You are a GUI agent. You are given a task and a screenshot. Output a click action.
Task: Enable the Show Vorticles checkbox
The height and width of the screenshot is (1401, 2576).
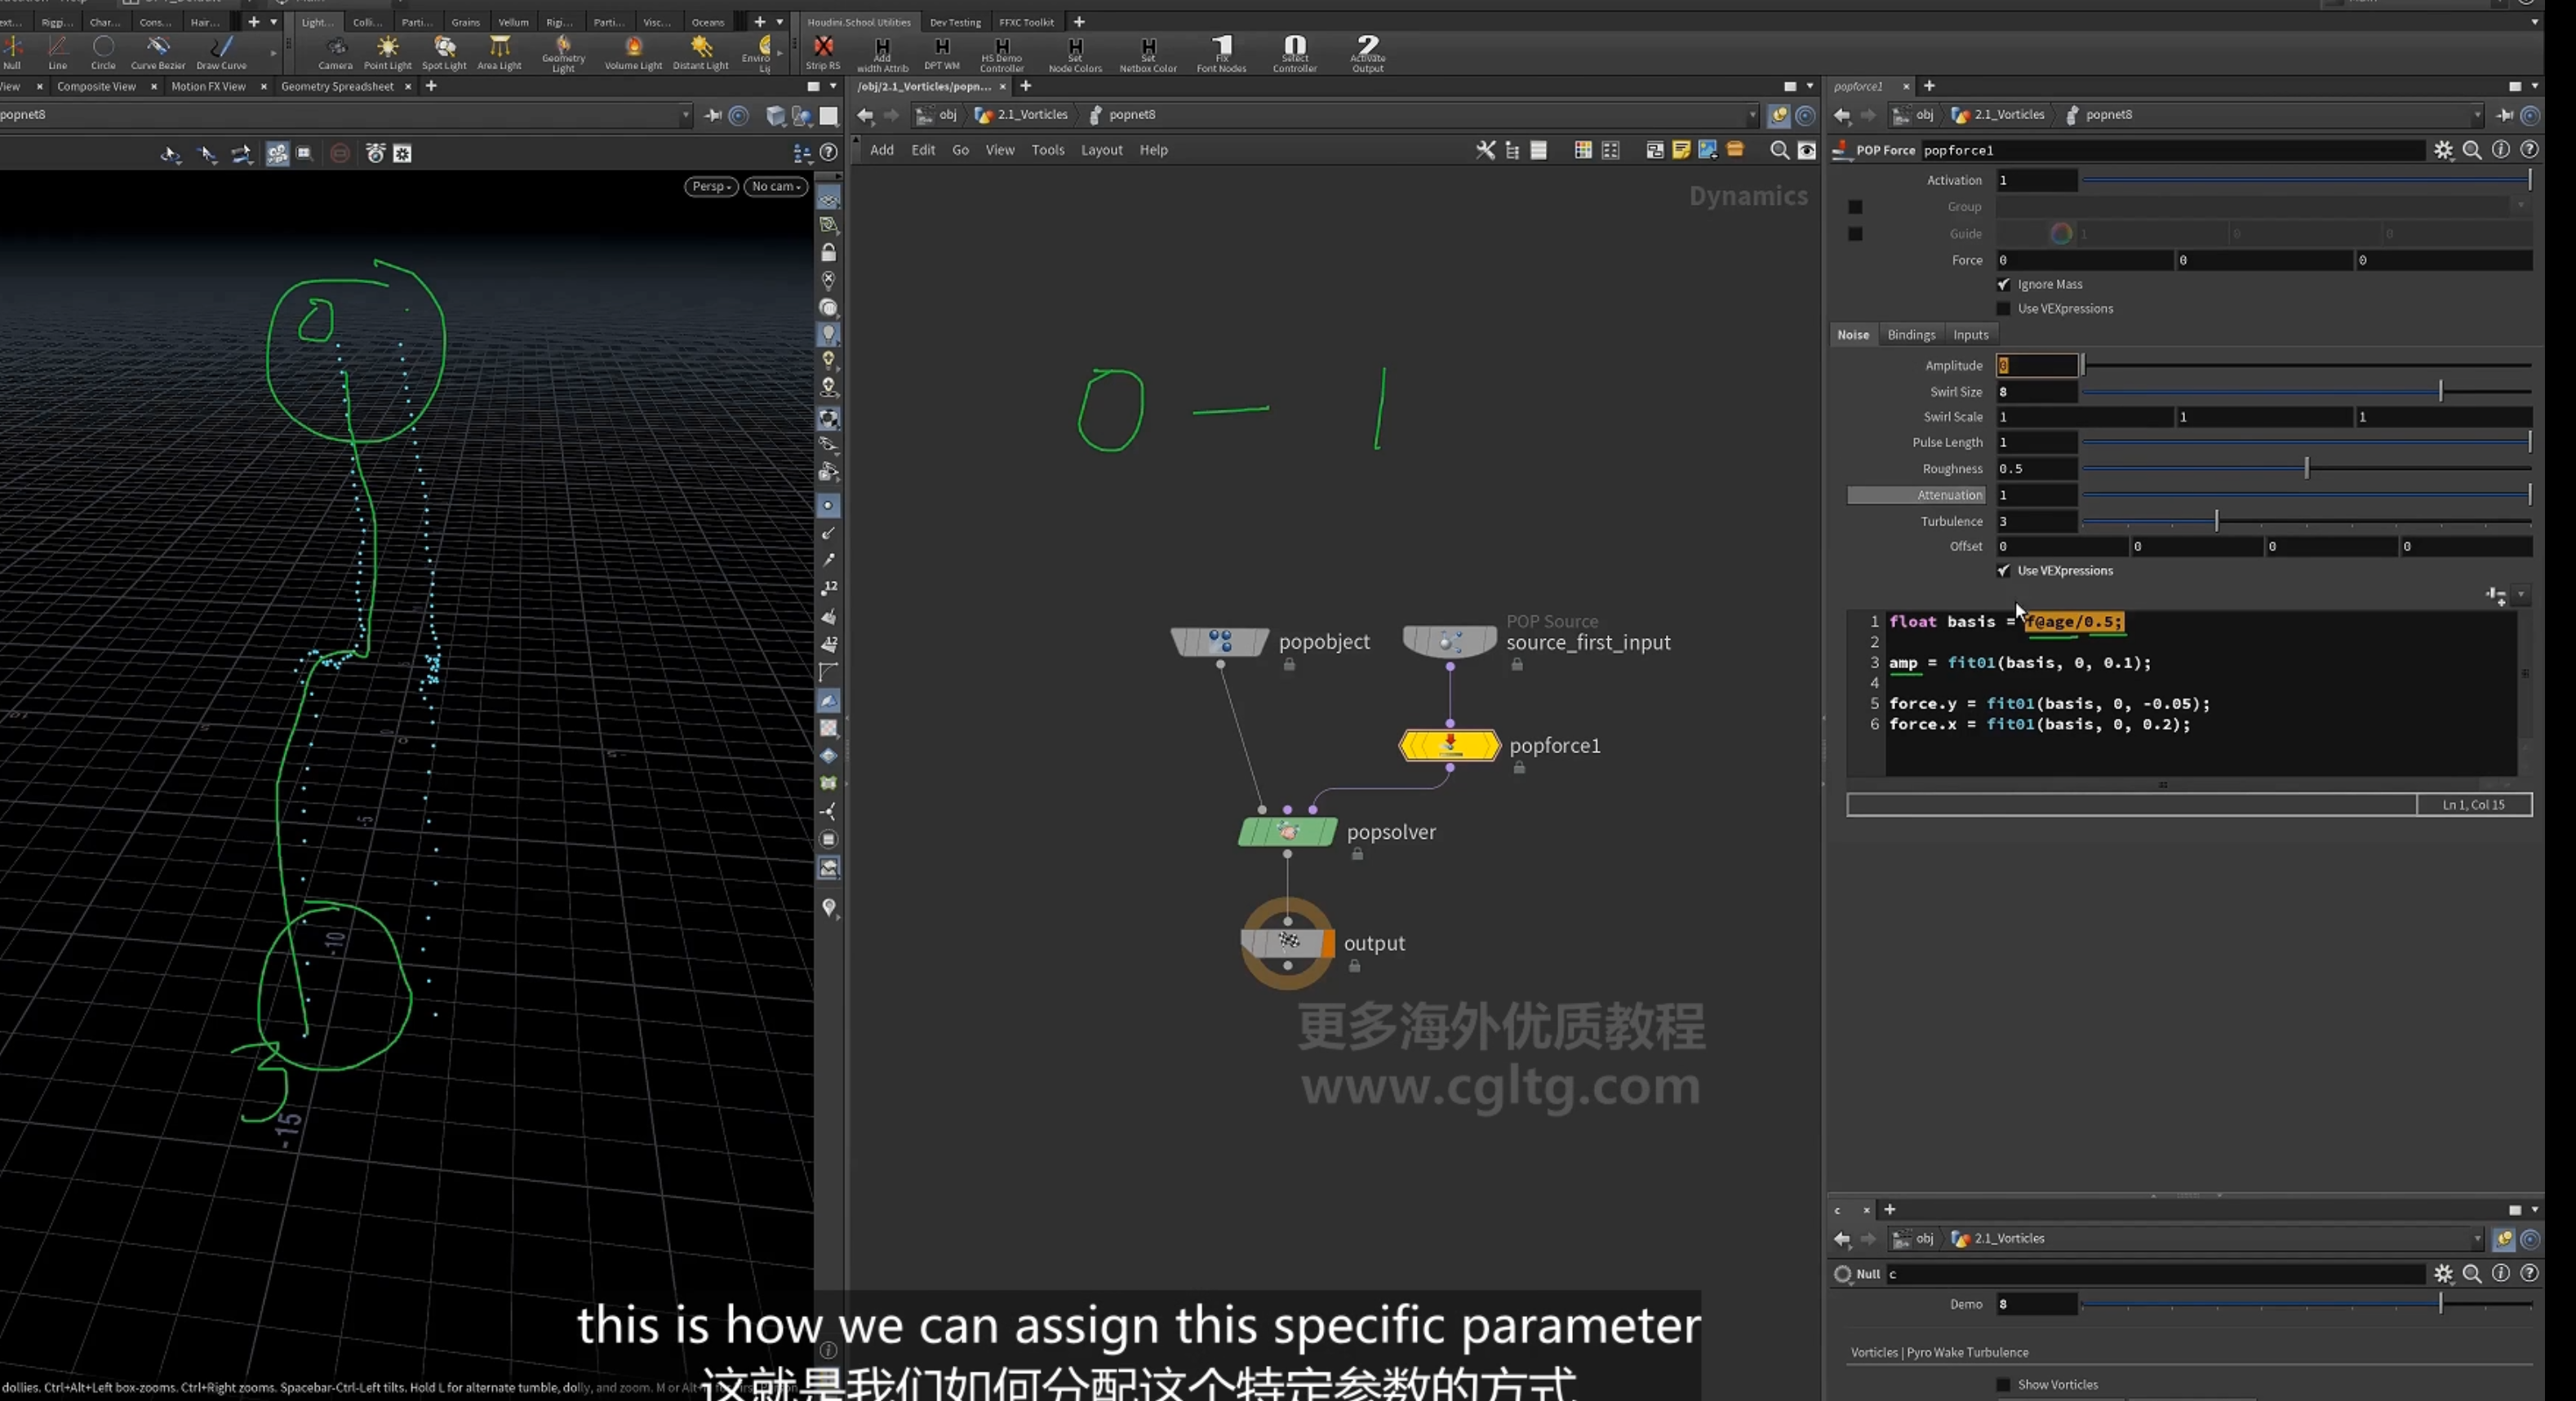(x=2003, y=1385)
